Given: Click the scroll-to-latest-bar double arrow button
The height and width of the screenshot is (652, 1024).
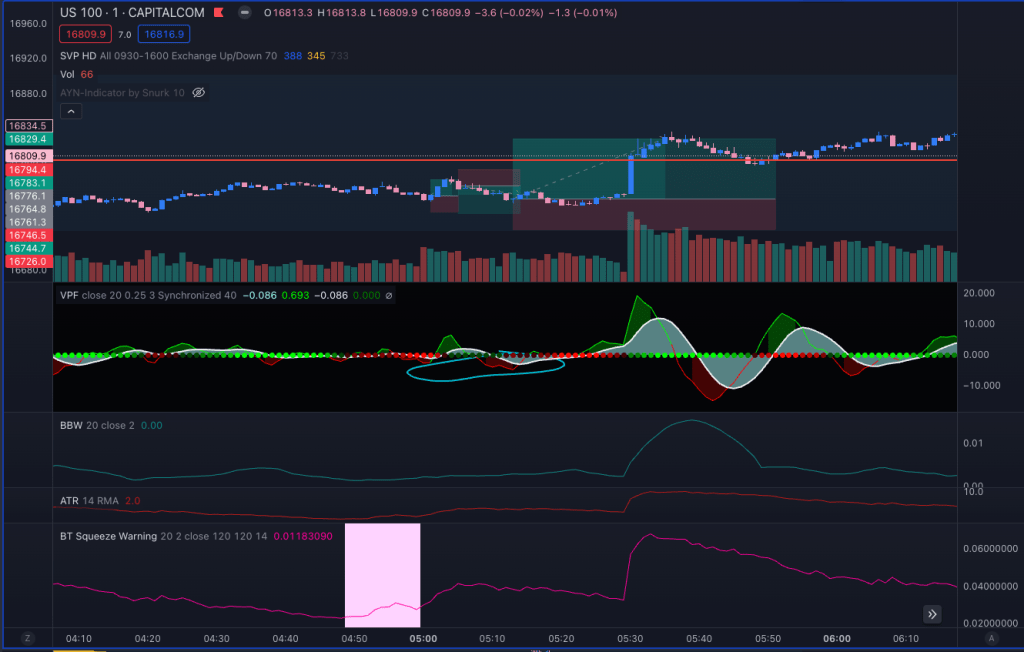Looking at the screenshot, I should [932, 614].
